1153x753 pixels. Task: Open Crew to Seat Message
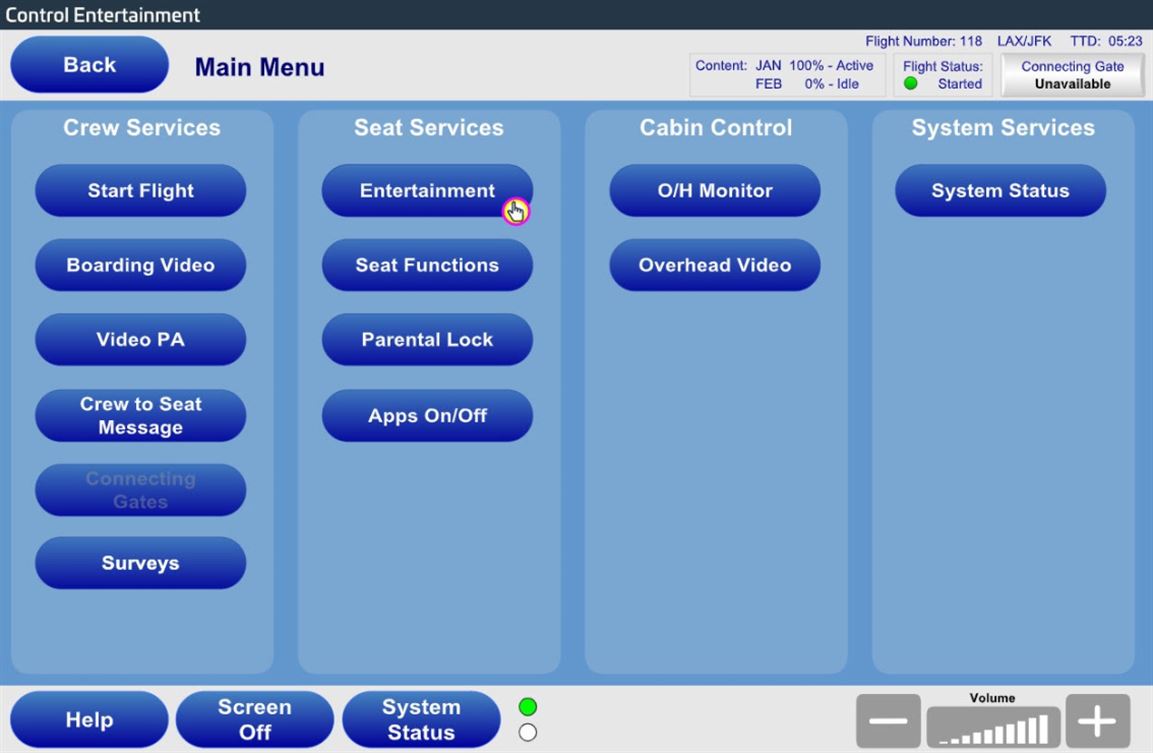tap(140, 415)
